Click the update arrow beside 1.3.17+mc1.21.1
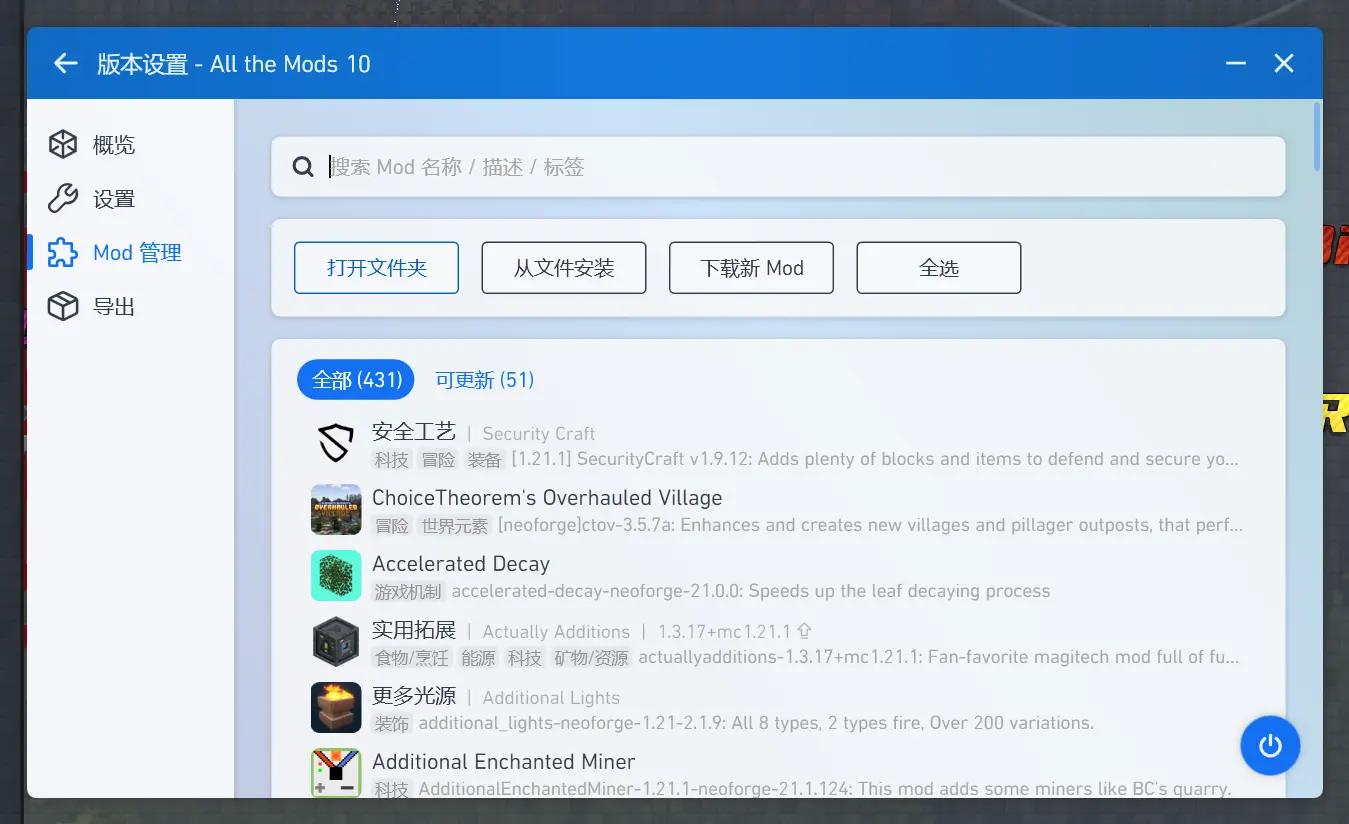Viewport: 1349px width, 824px height. 804,632
